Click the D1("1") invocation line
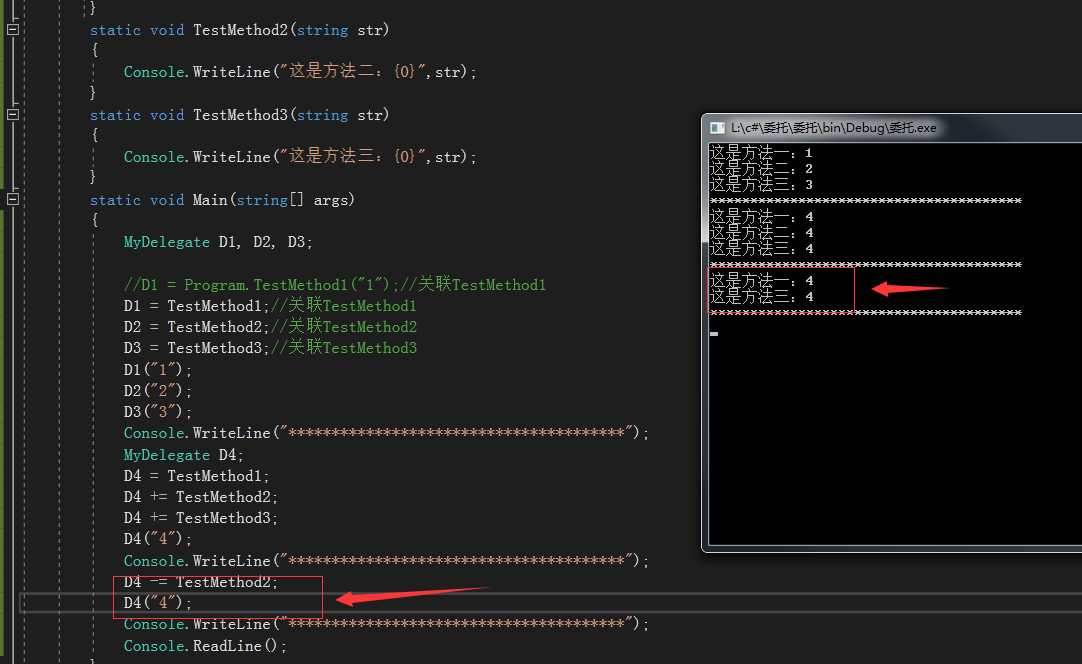 click(x=157, y=370)
